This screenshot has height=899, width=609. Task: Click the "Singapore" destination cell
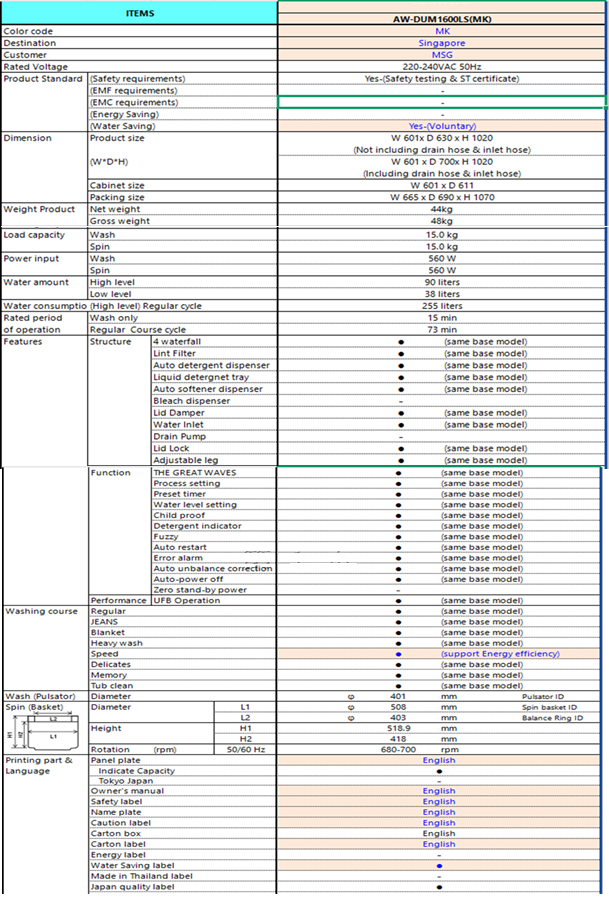(442, 43)
